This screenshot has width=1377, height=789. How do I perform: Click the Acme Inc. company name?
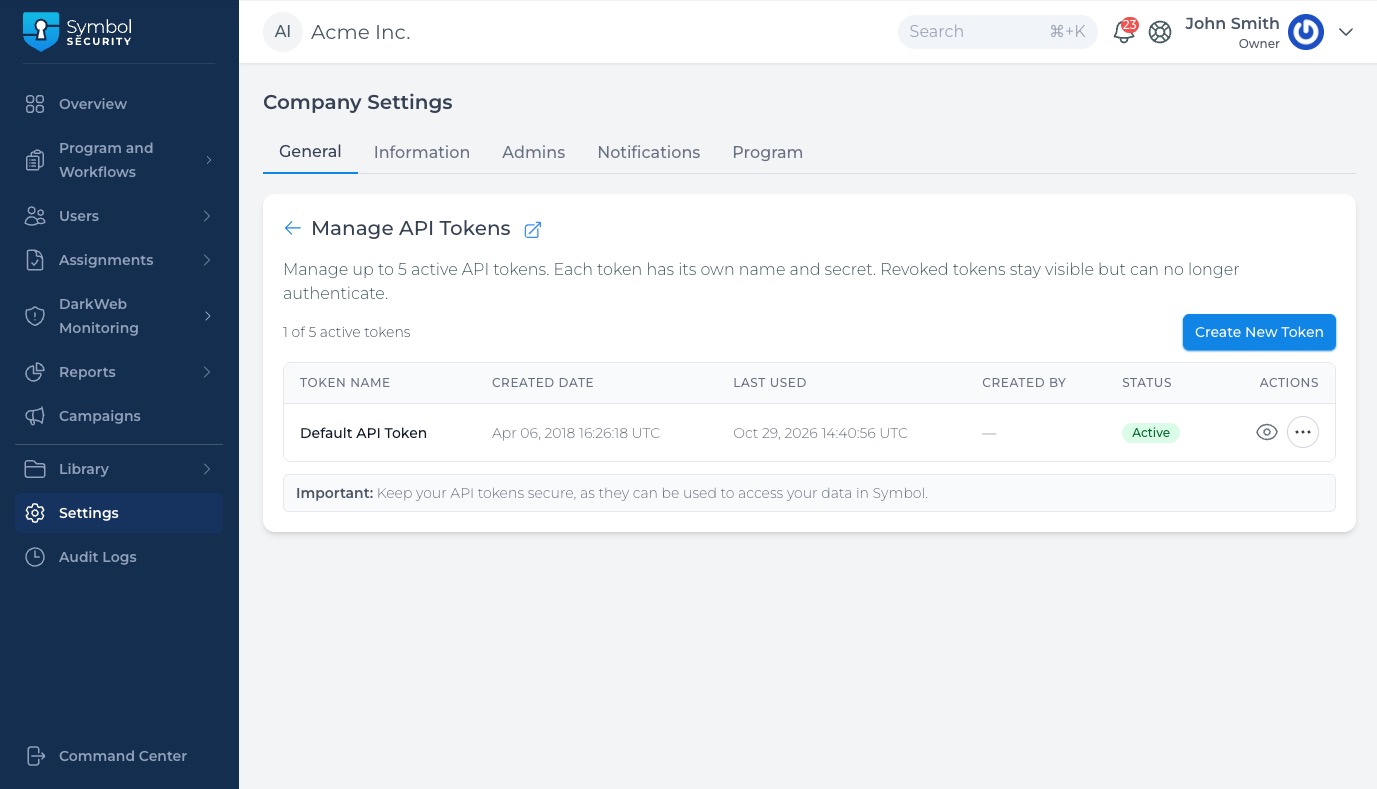pos(361,32)
